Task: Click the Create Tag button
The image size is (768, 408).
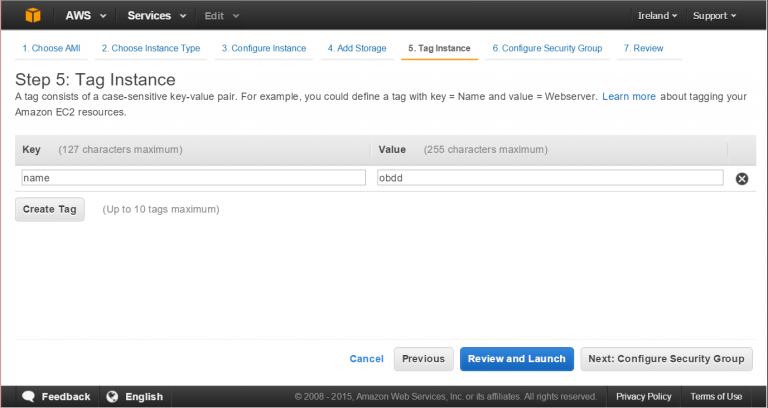Action: click(x=49, y=209)
